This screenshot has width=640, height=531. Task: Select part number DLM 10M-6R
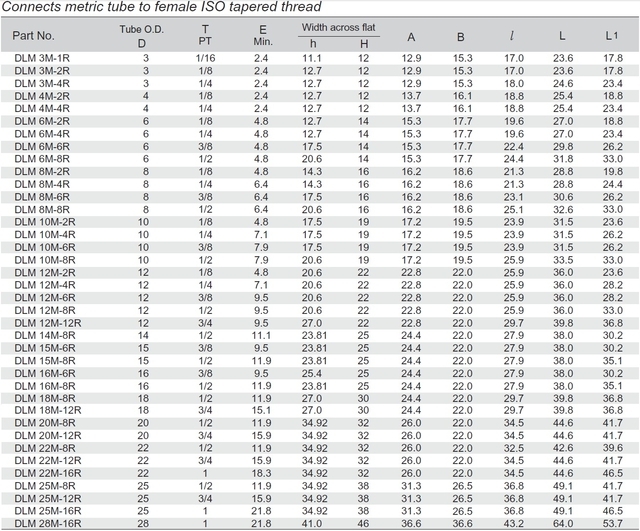45,247
